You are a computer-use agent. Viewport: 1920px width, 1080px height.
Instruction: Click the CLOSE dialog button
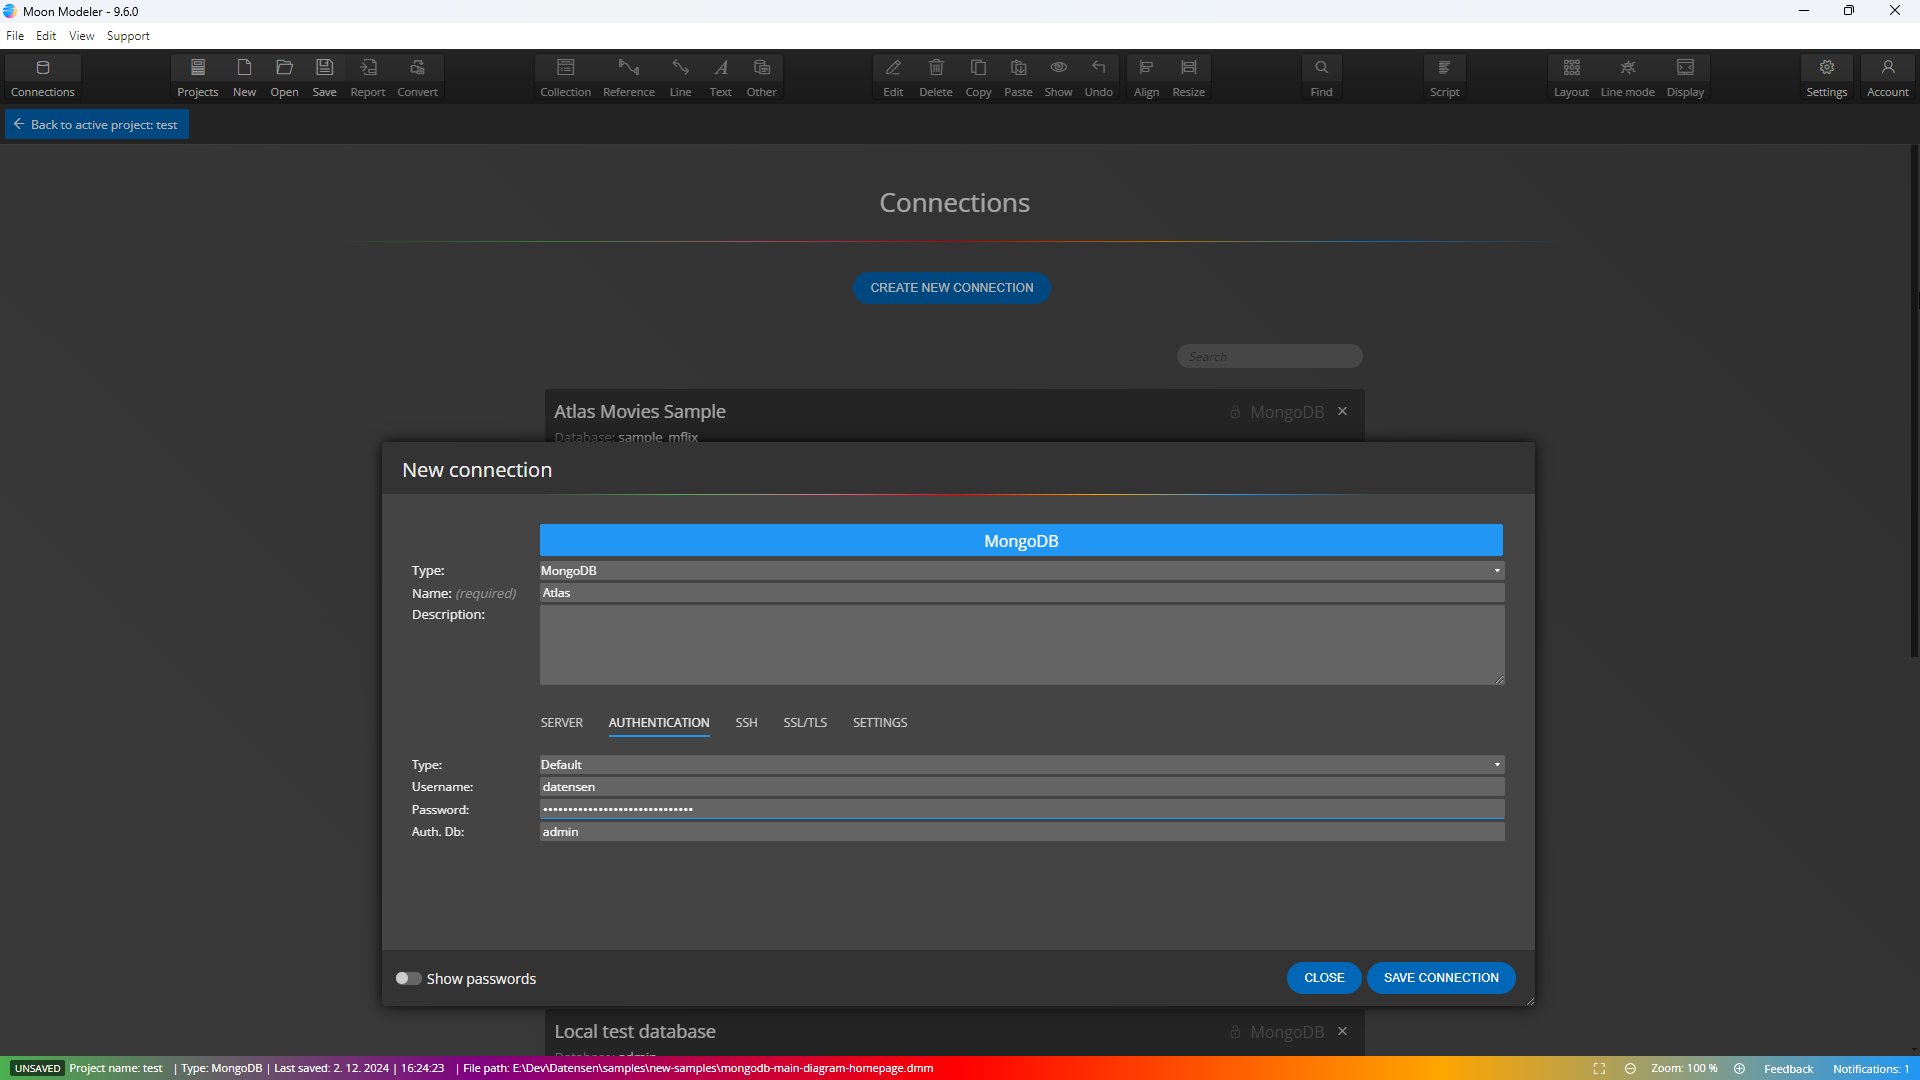pyautogui.click(x=1324, y=977)
